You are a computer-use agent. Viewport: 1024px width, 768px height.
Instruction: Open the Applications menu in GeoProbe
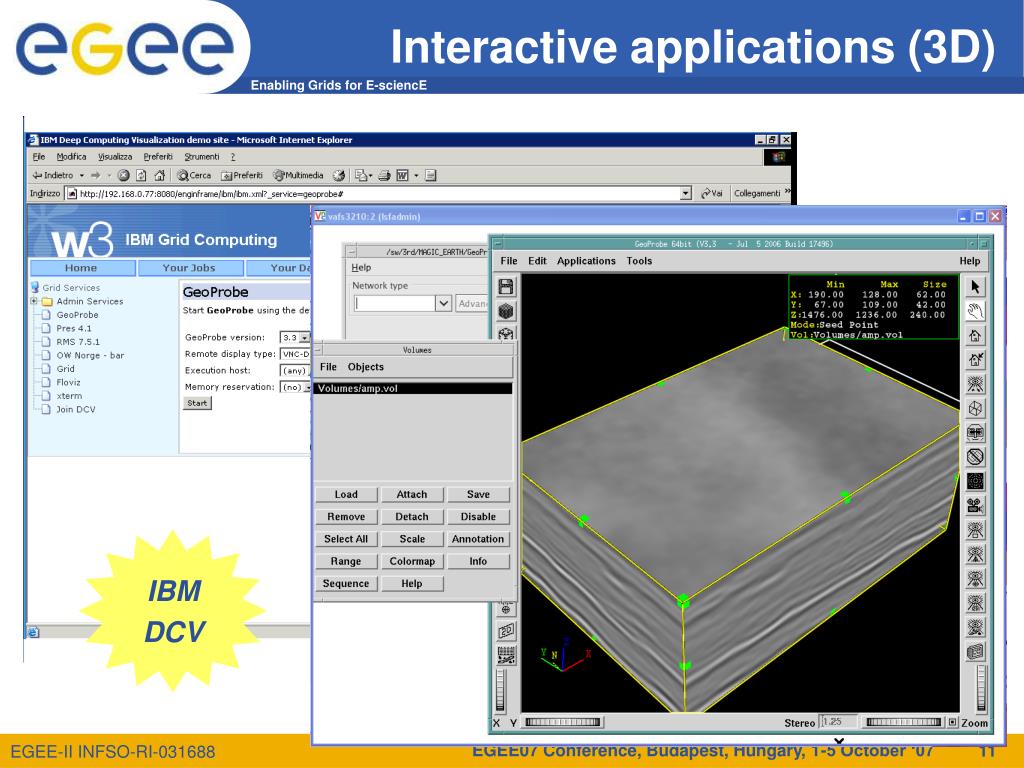coord(586,261)
